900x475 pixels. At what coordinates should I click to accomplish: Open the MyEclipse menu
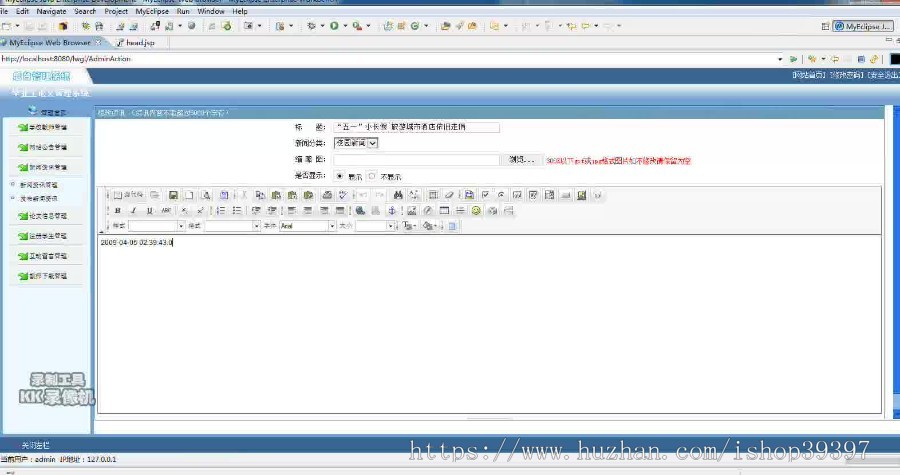pos(152,11)
